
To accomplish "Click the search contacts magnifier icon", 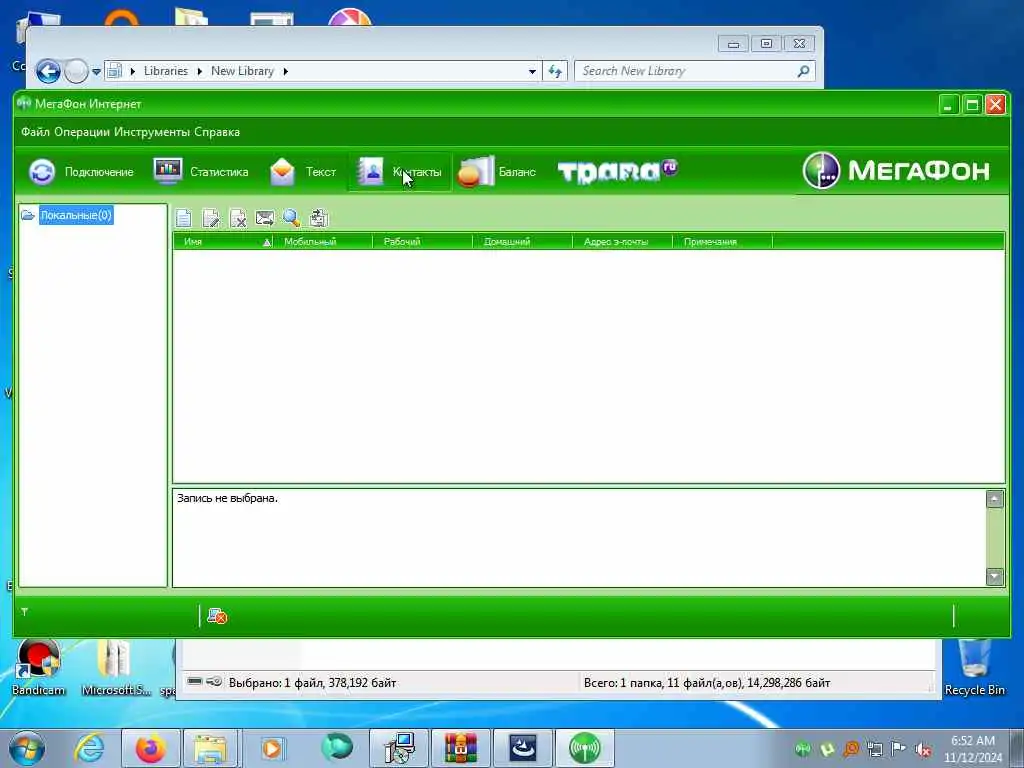I will [291, 218].
